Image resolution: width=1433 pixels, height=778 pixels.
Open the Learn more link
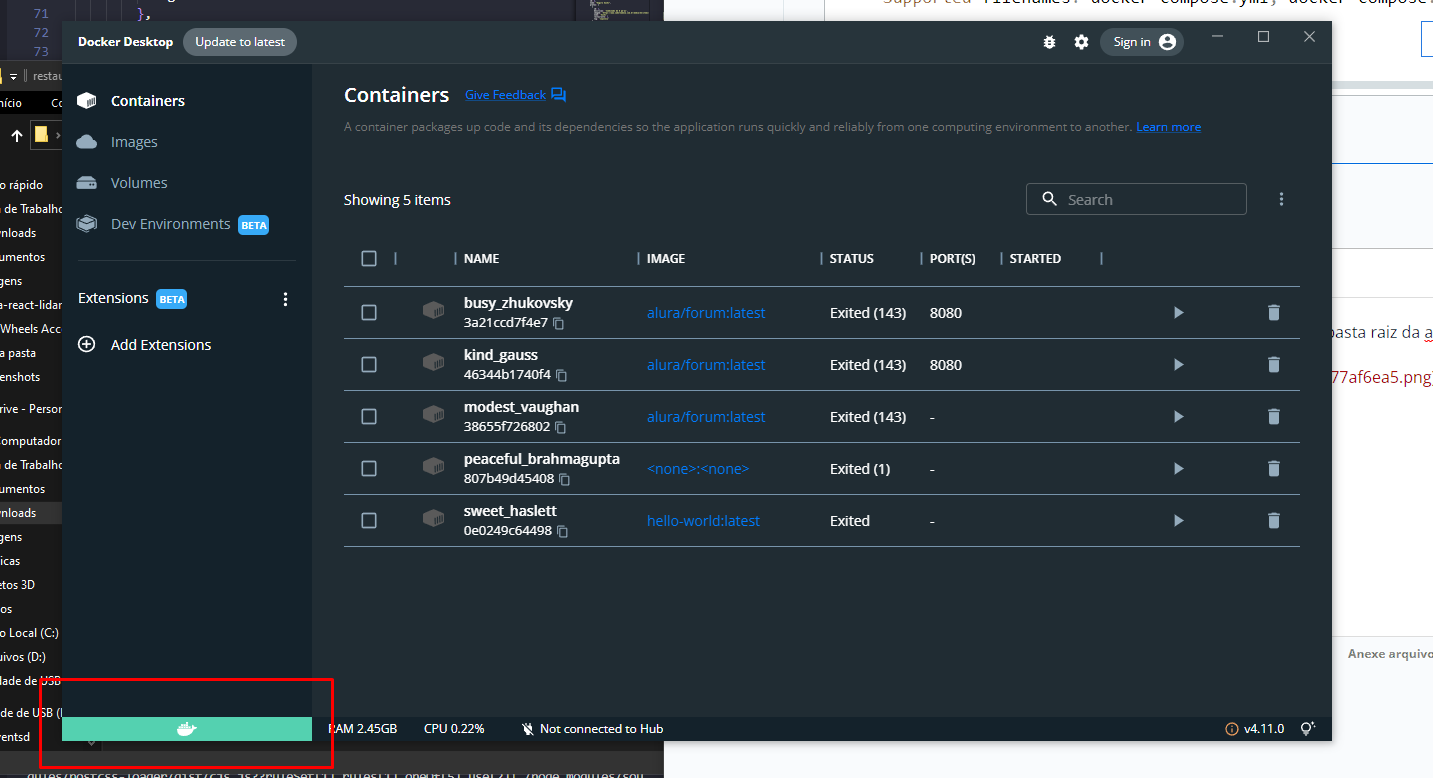(1168, 127)
